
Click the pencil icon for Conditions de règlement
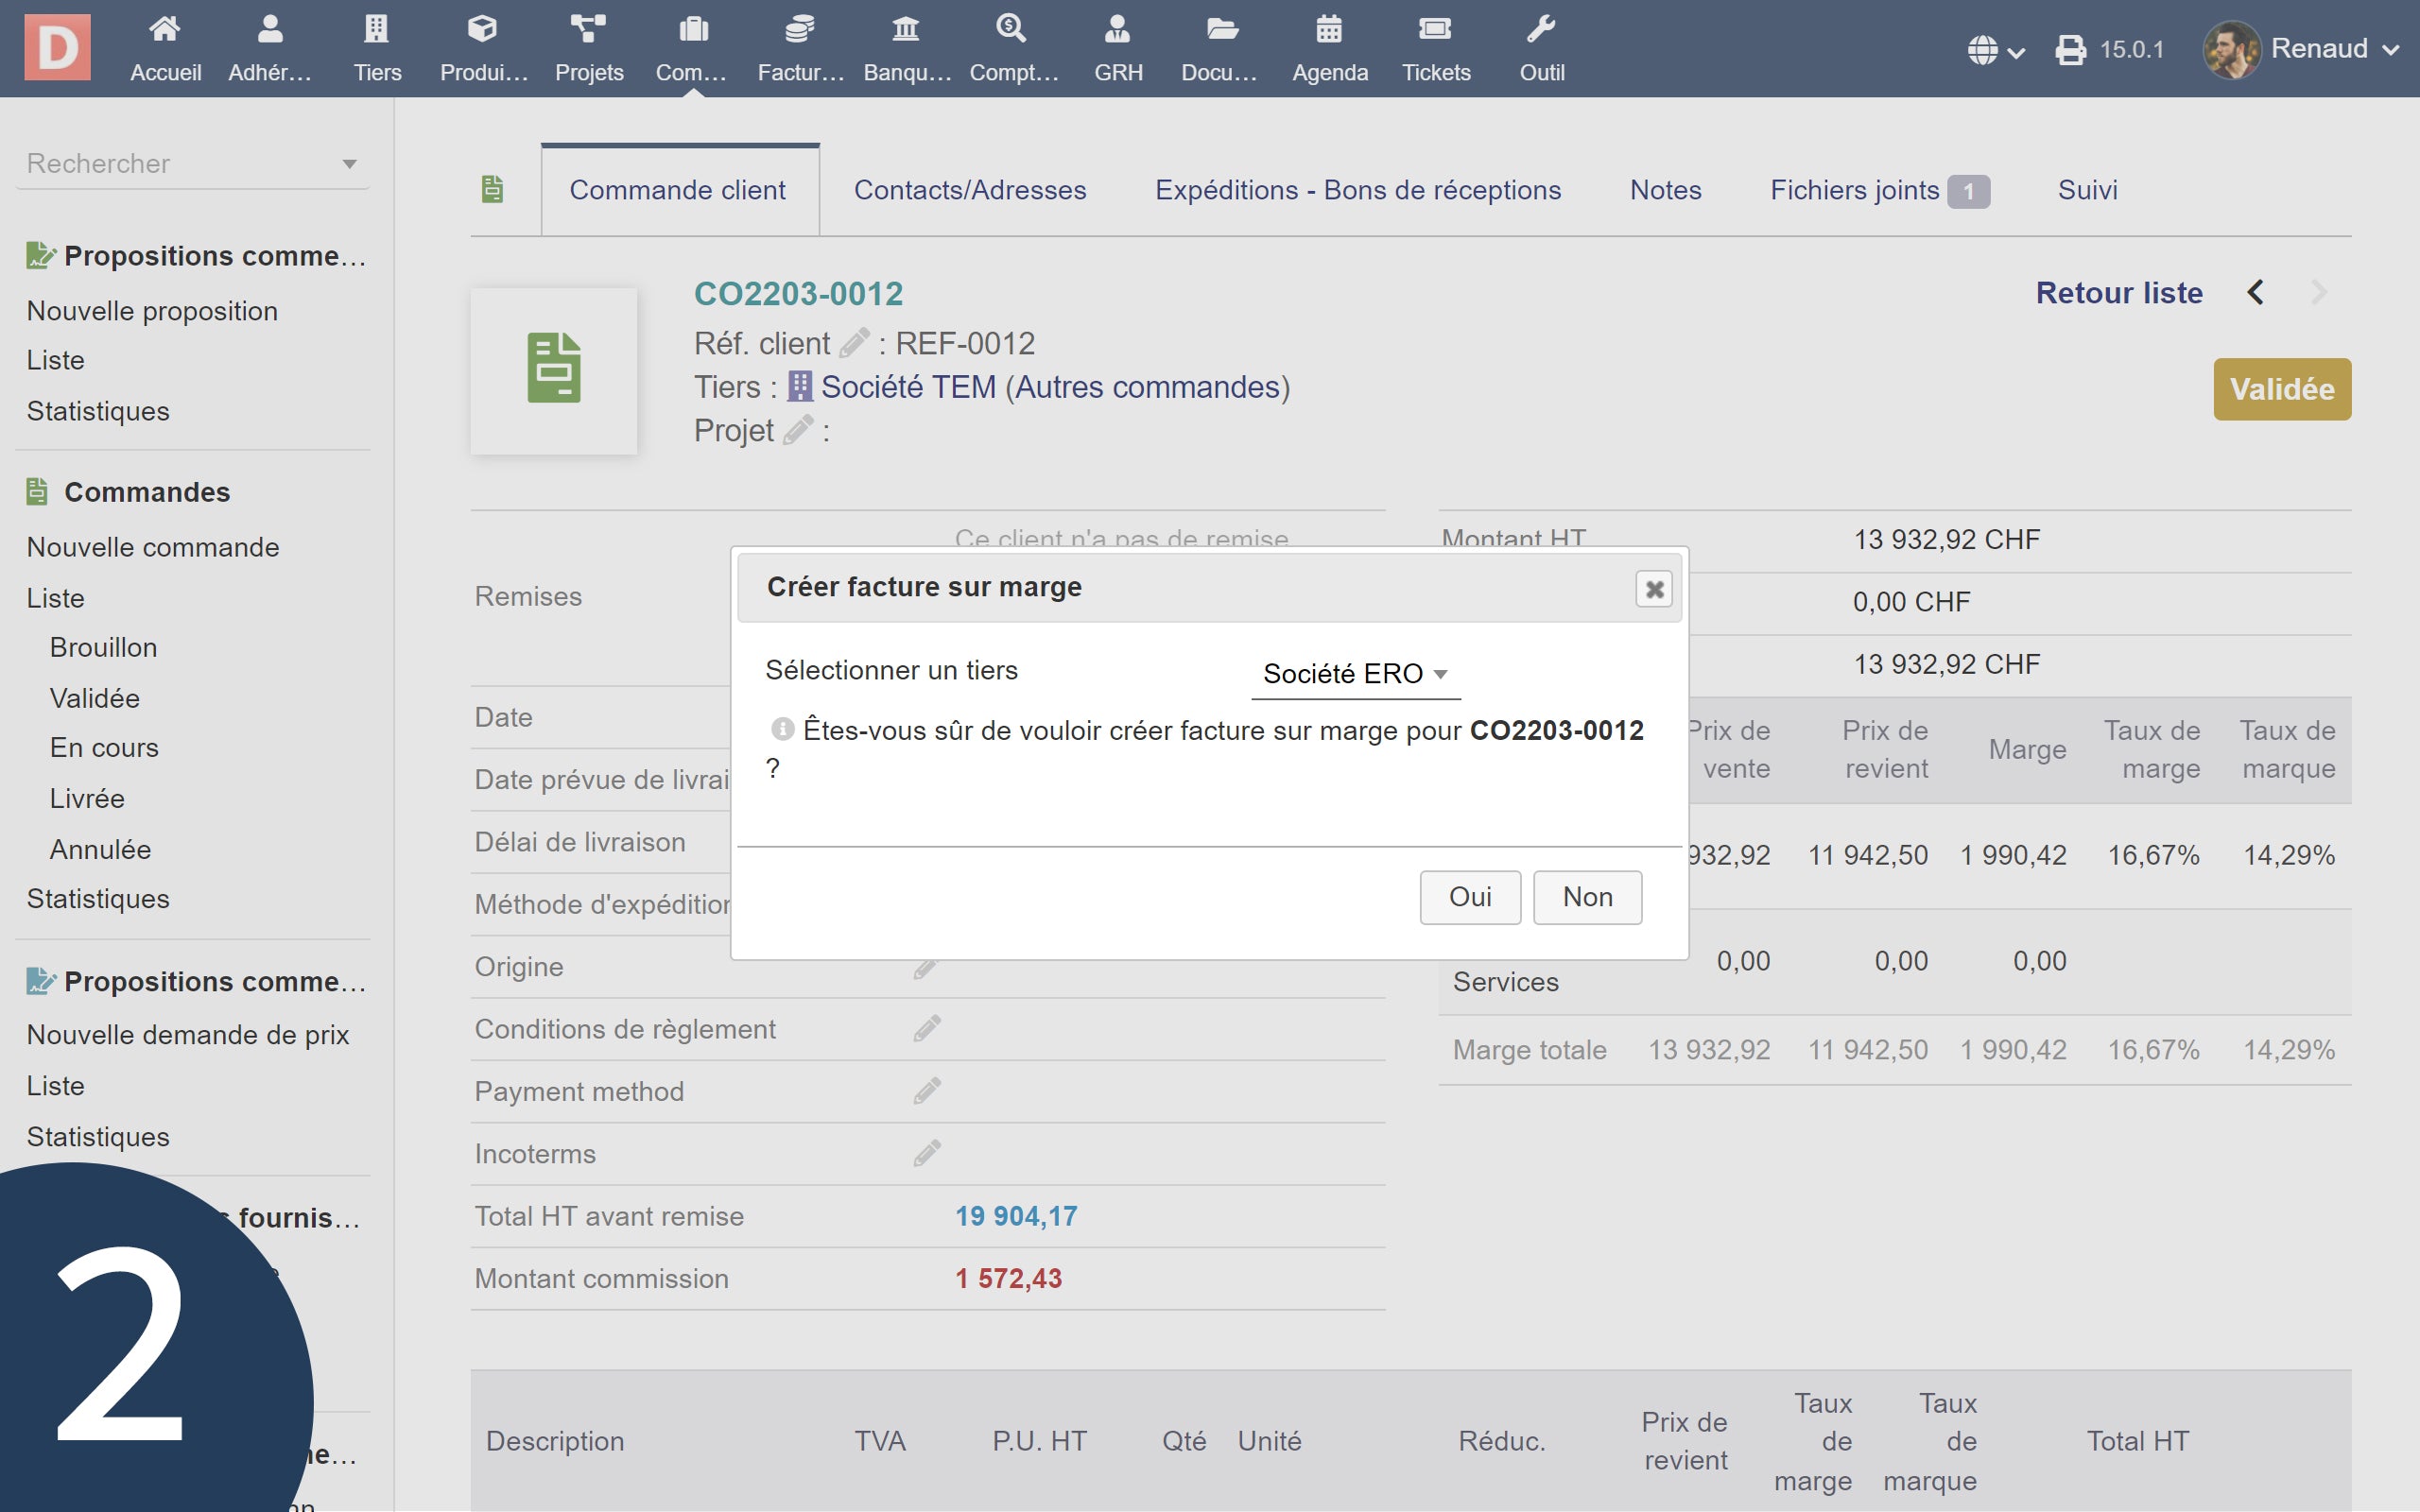[x=927, y=1029]
